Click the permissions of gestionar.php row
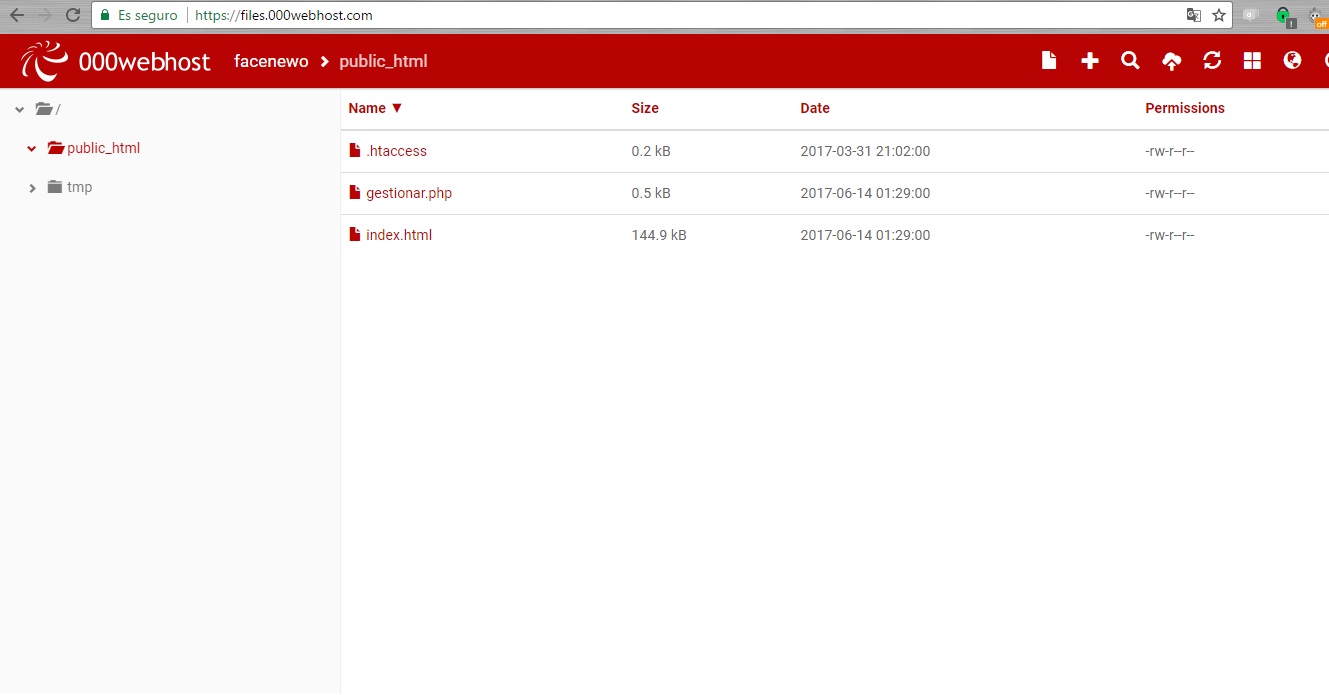The image size is (1329, 695). 1170,193
